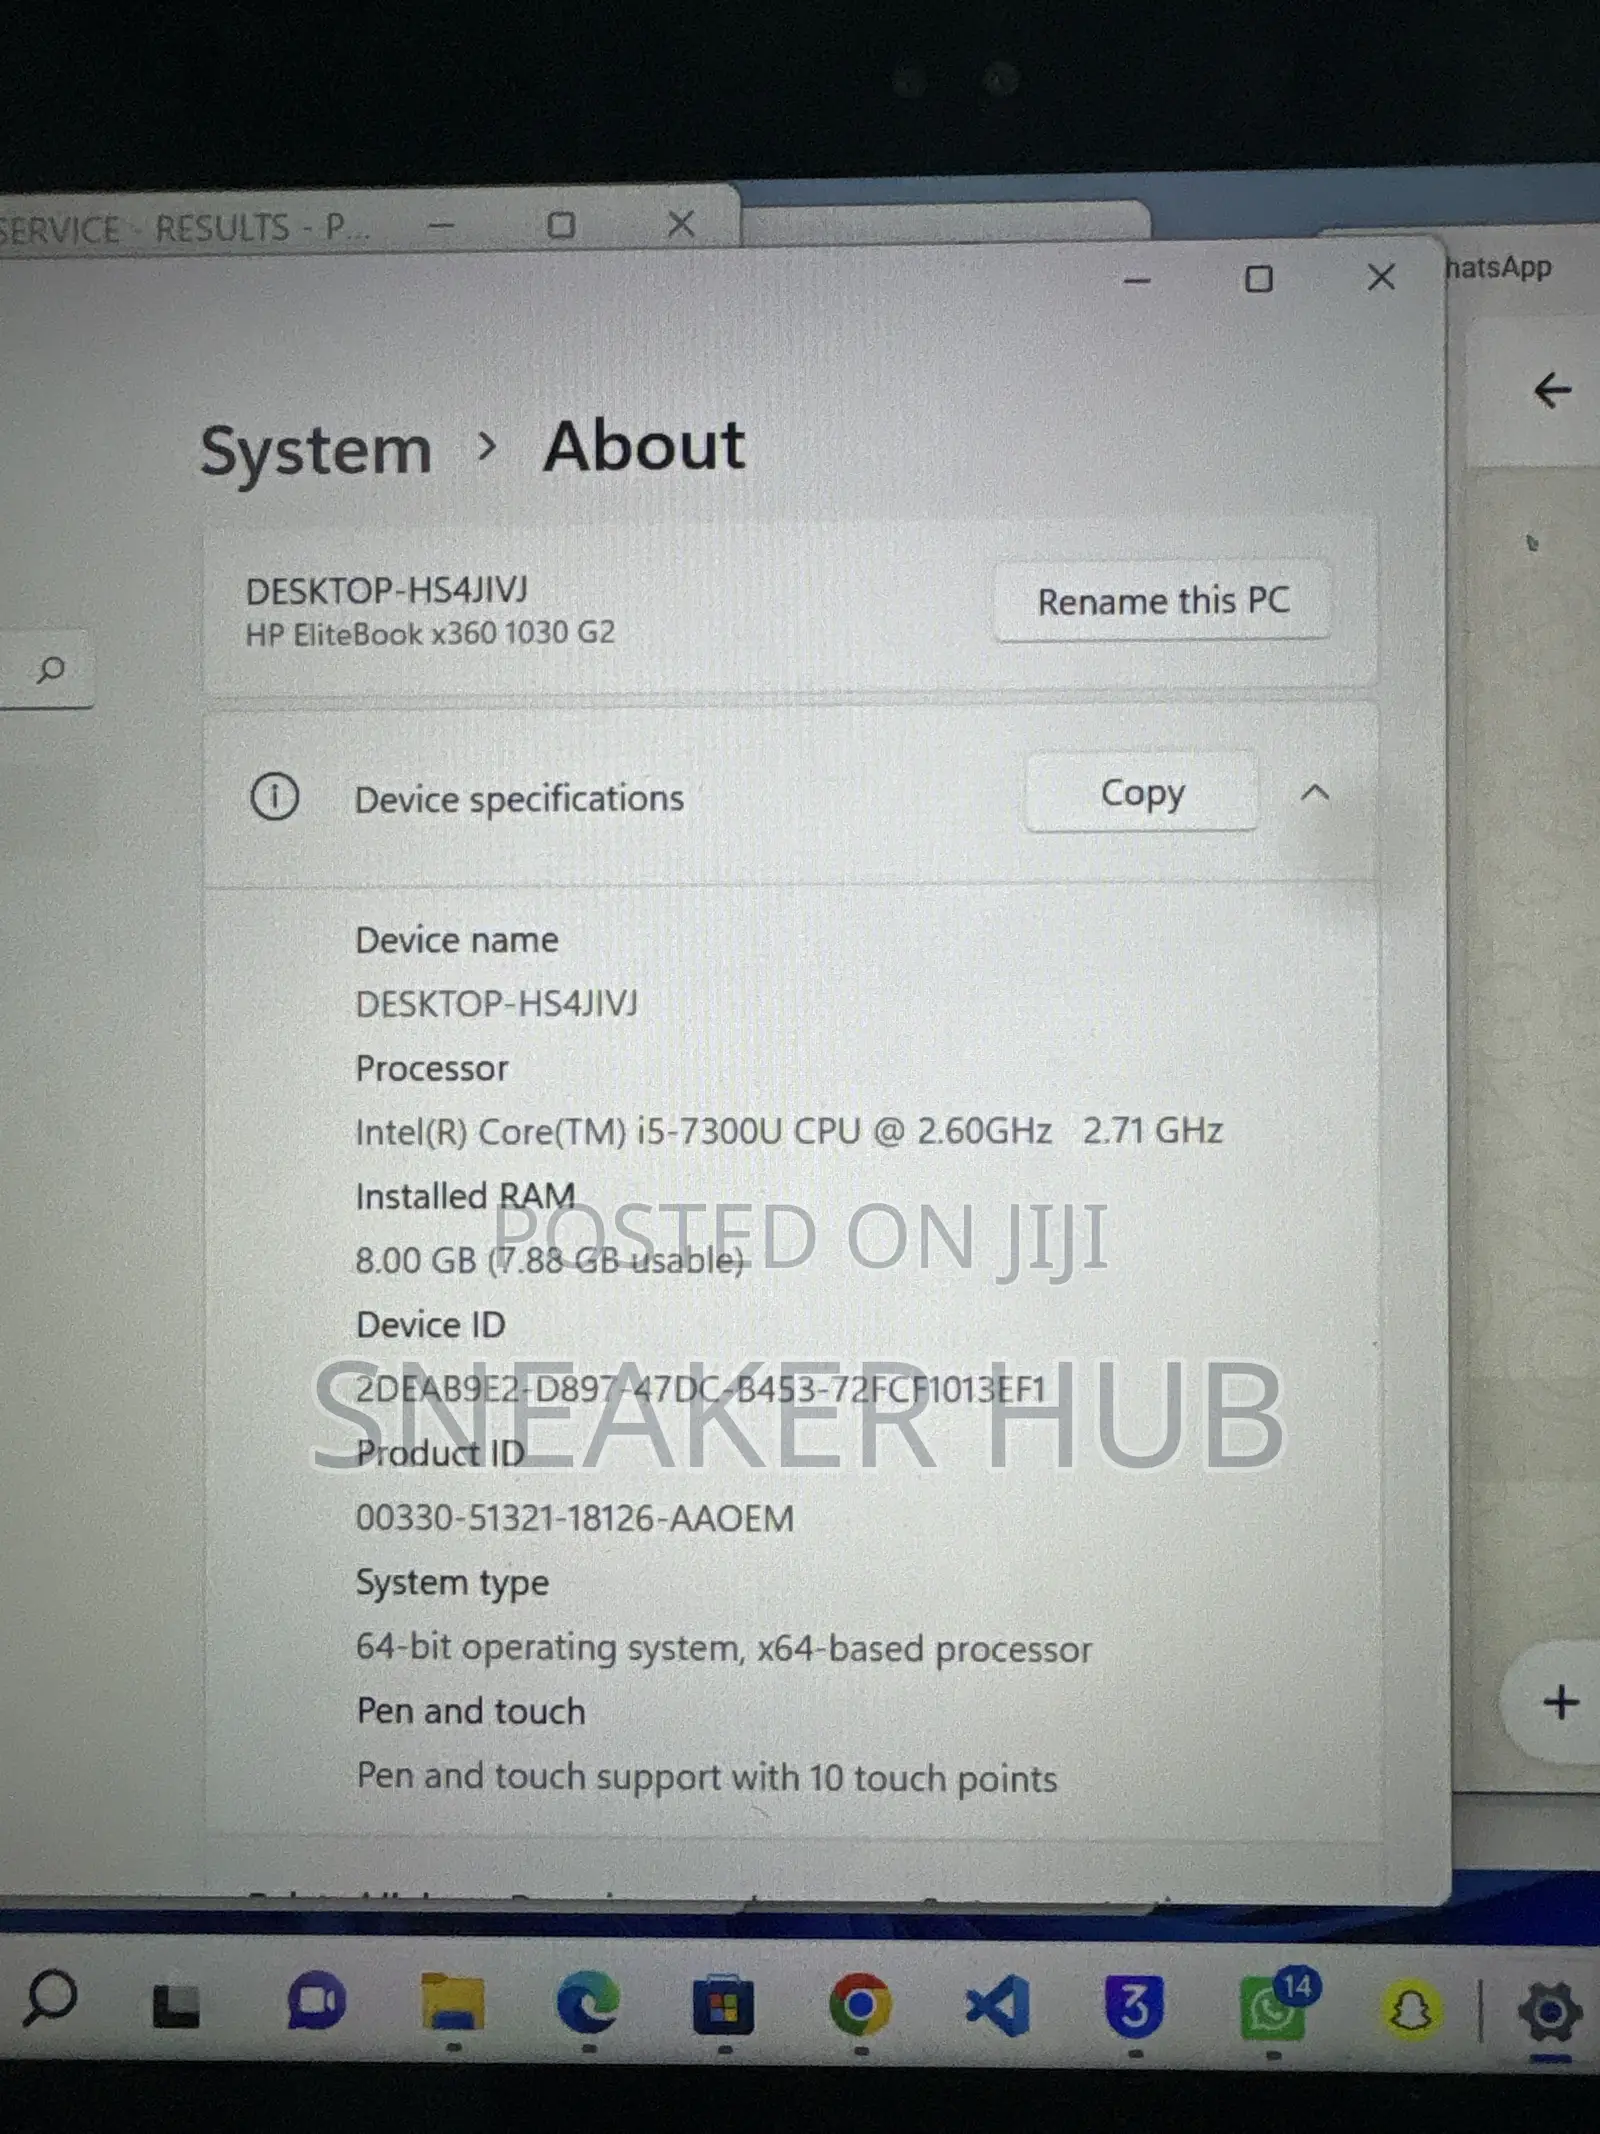The width and height of the screenshot is (1600, 2134).
Task: Open Search from the taskbar
Action: [49, 1998]
